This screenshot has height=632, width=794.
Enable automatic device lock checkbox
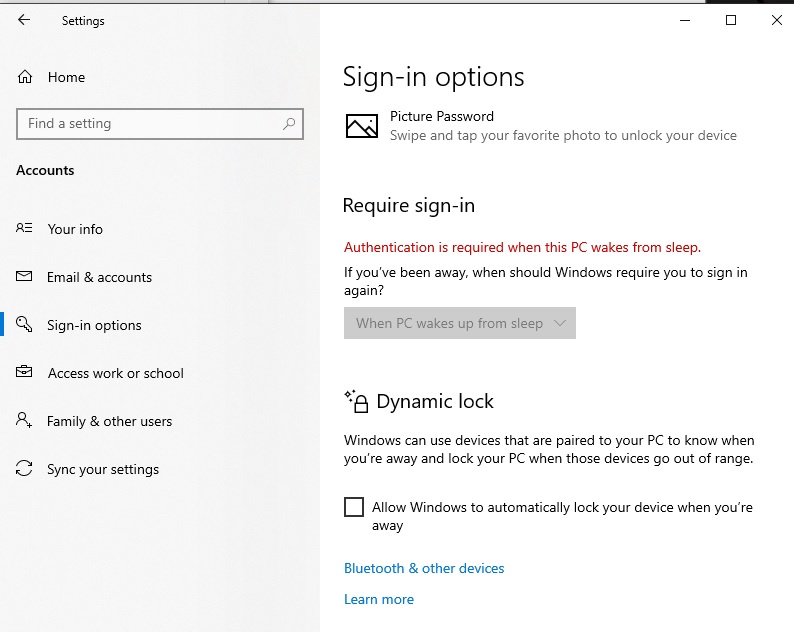[354, 507]
